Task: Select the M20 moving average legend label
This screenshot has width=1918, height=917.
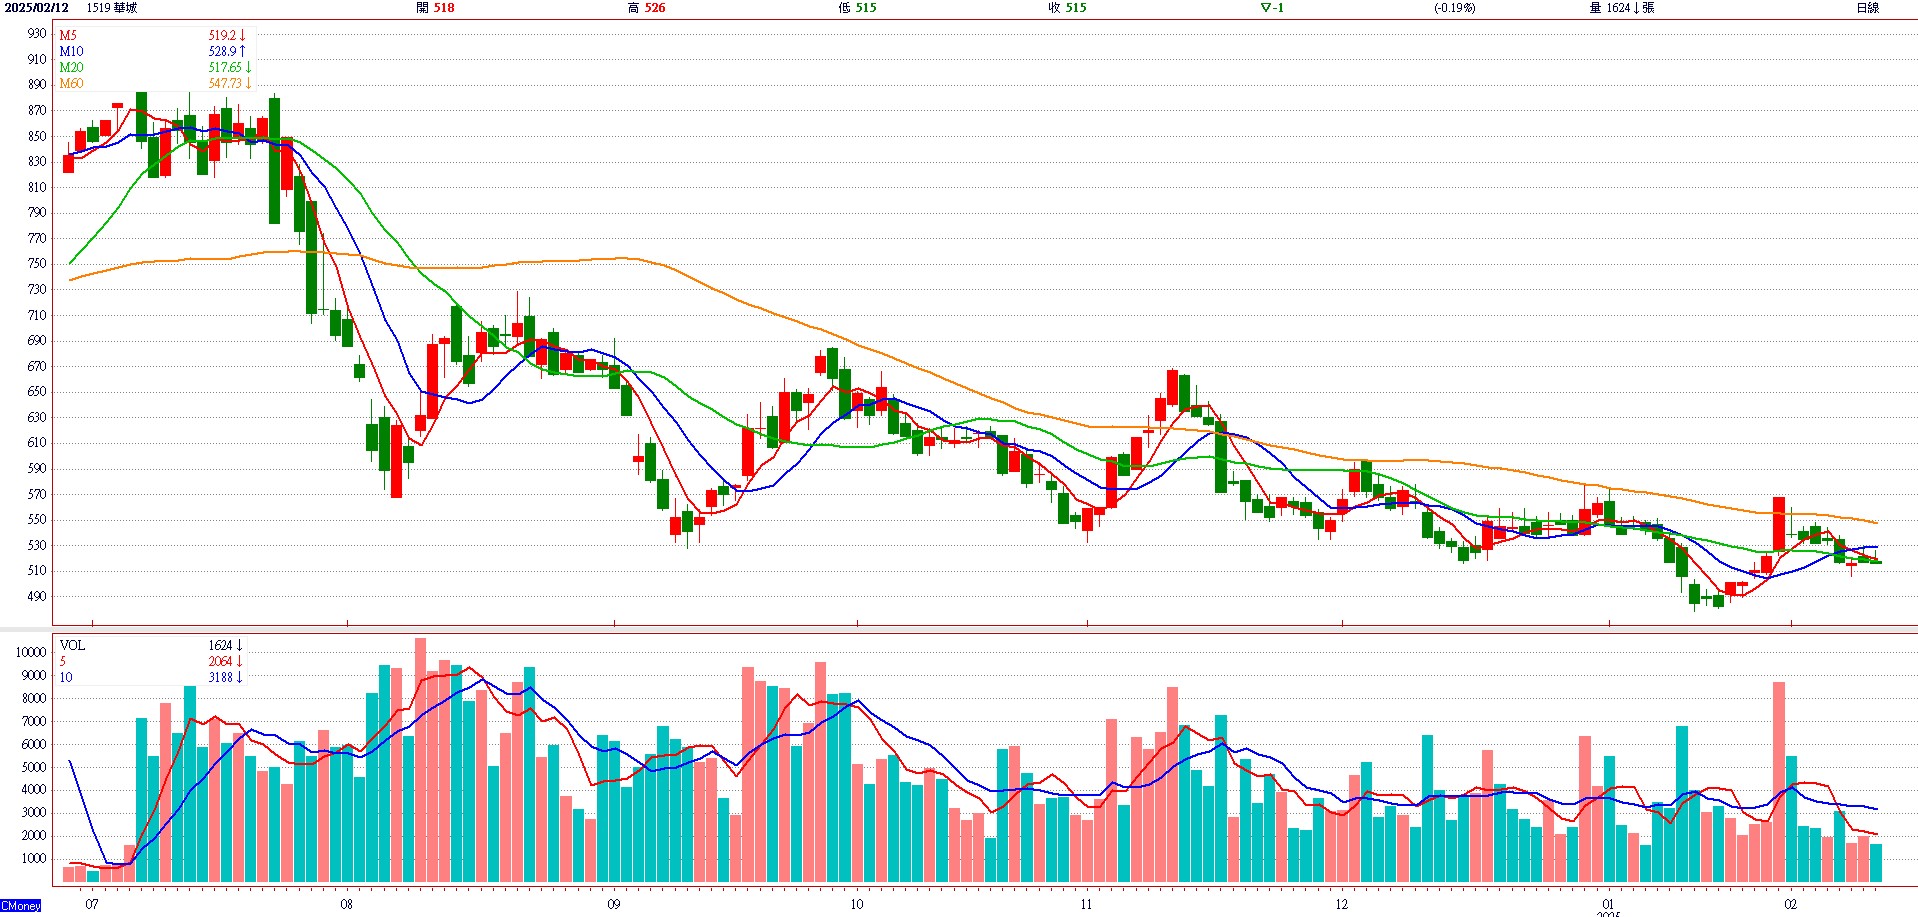Action: point(71,67)
